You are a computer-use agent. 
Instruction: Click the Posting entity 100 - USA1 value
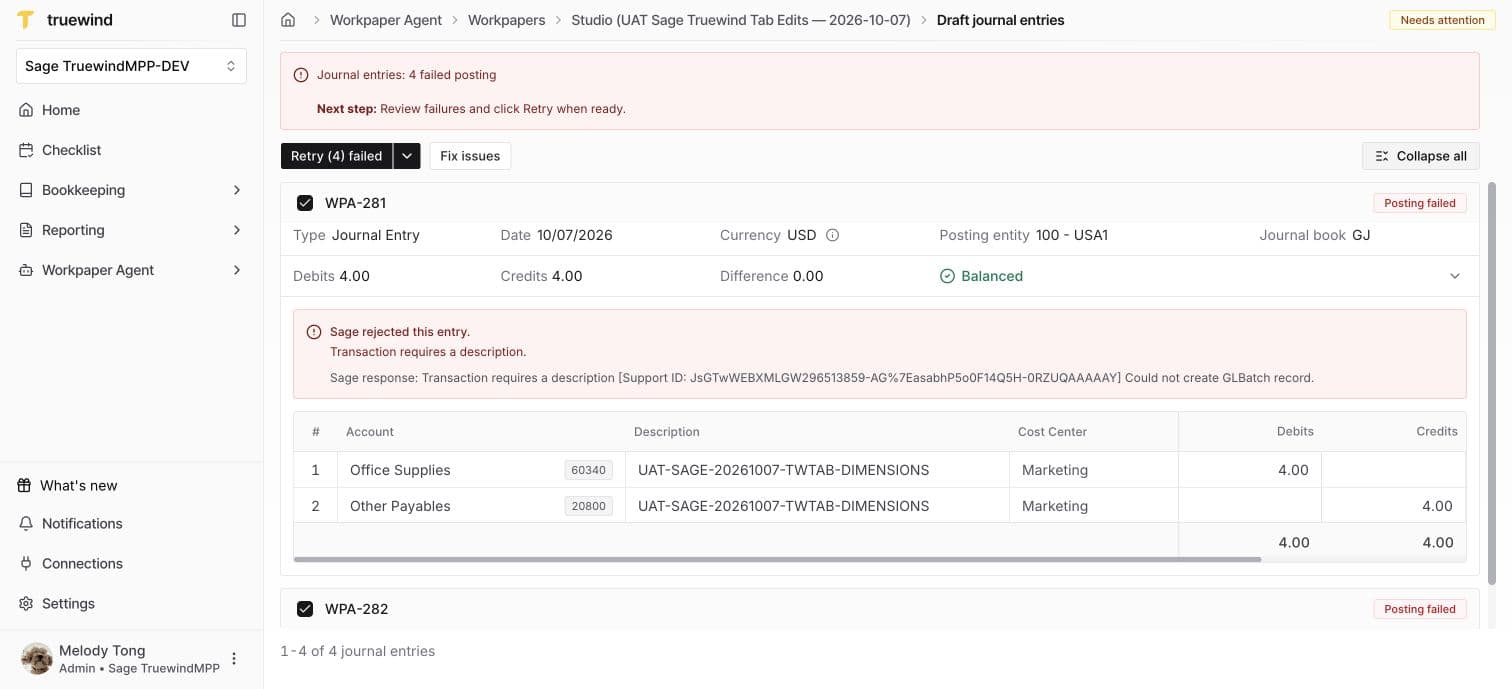click(1072, 235)
